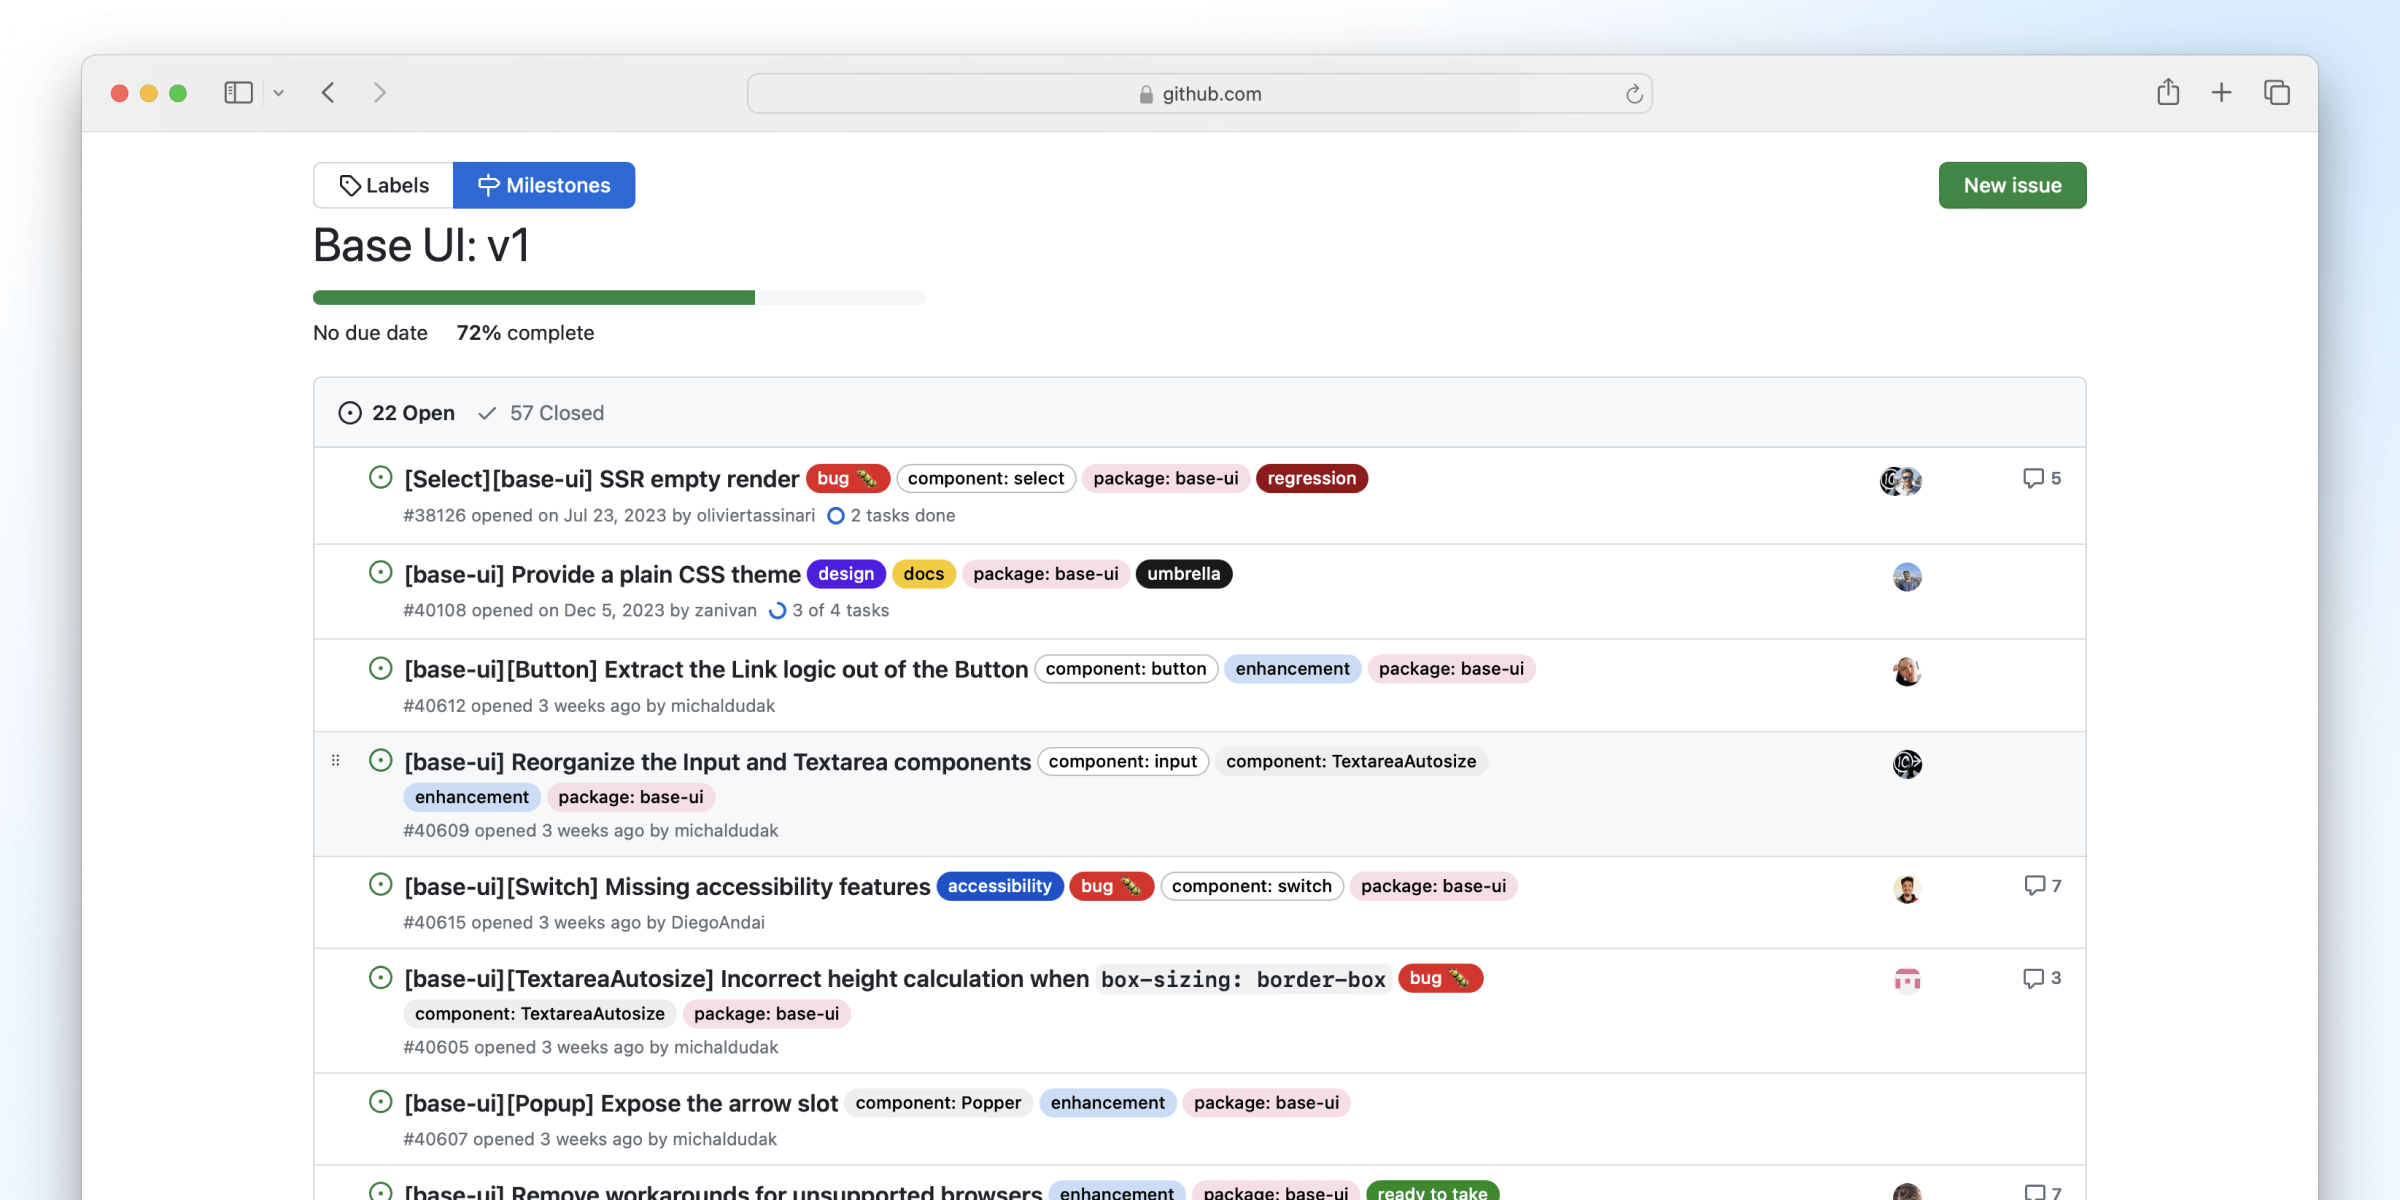Expand the back navigation browser control

pyautogui.click(x=326, y=93)
